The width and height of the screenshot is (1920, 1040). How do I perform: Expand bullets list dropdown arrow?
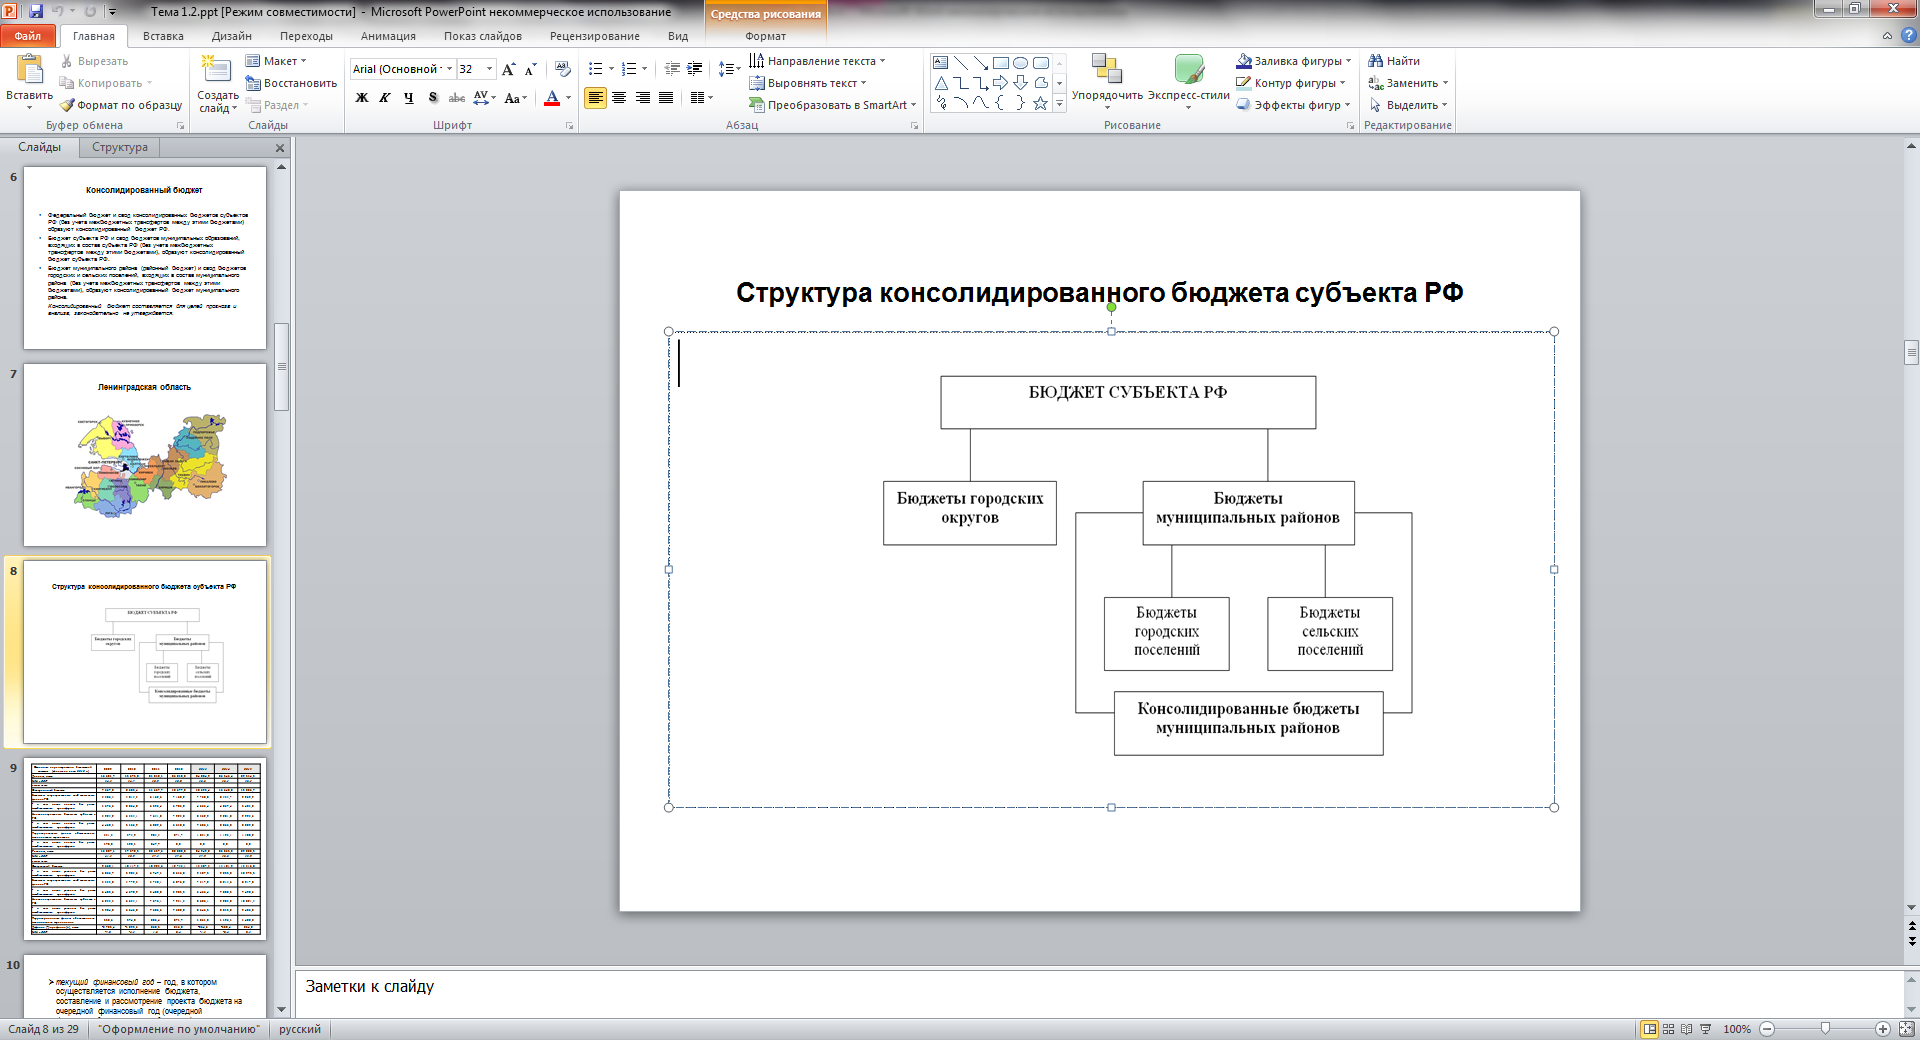611,69
